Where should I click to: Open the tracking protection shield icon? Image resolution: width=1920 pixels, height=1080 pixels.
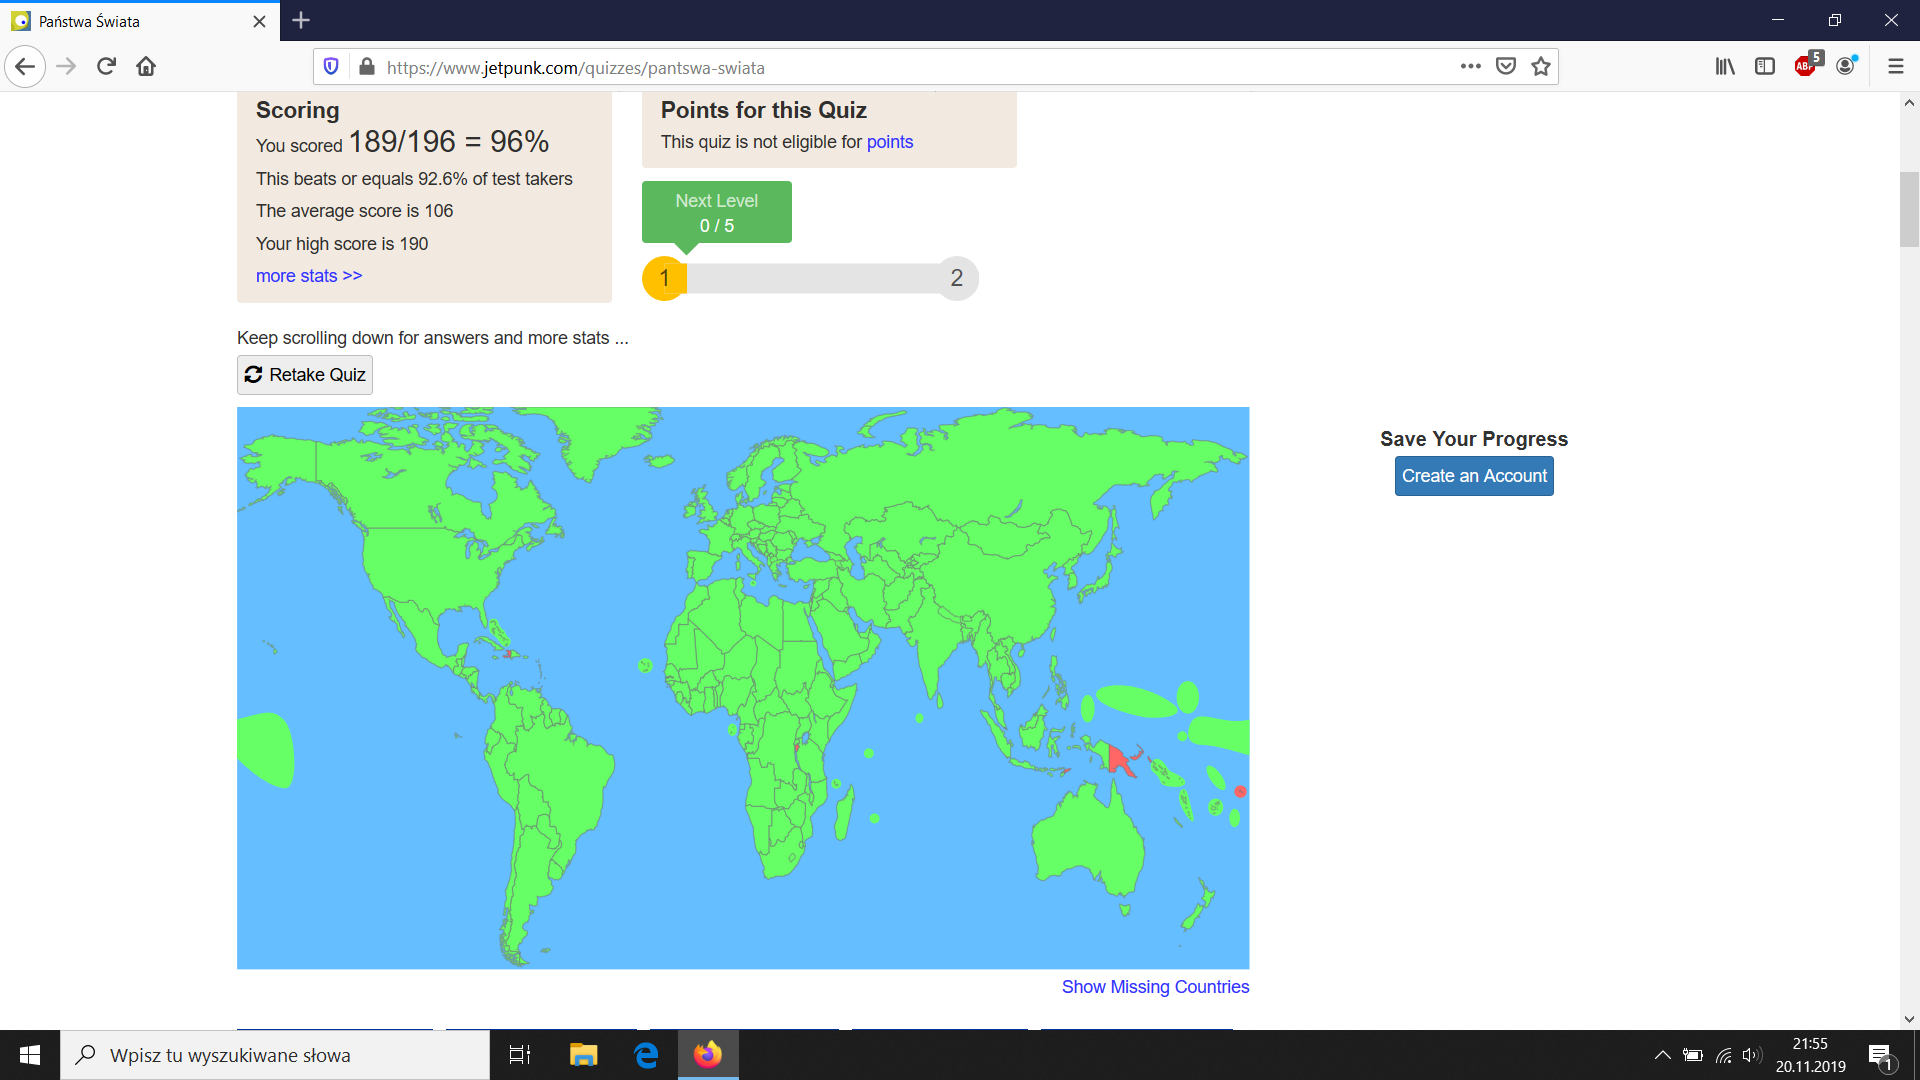tap(331, 67)
